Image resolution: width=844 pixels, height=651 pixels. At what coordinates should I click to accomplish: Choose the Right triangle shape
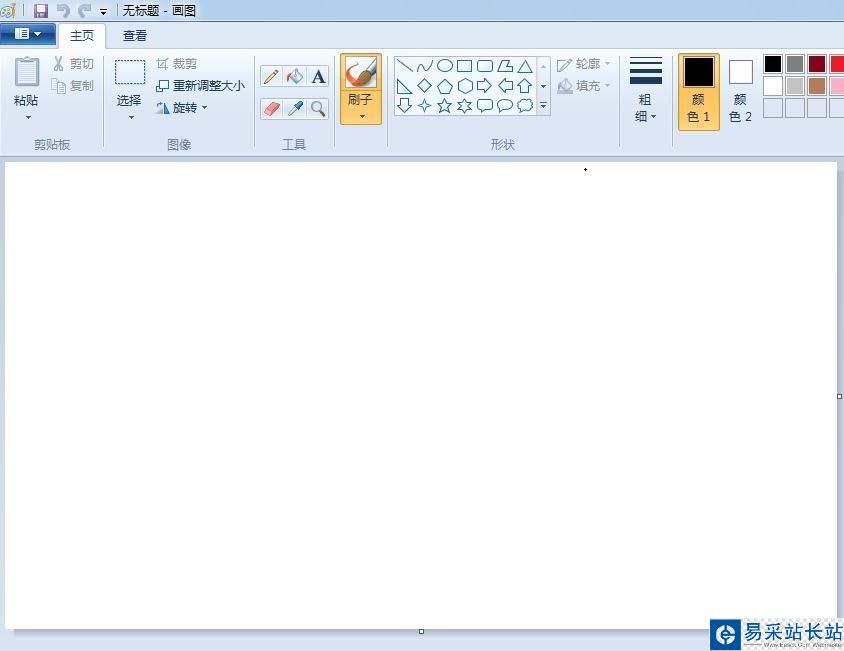[x=404, y=86]
